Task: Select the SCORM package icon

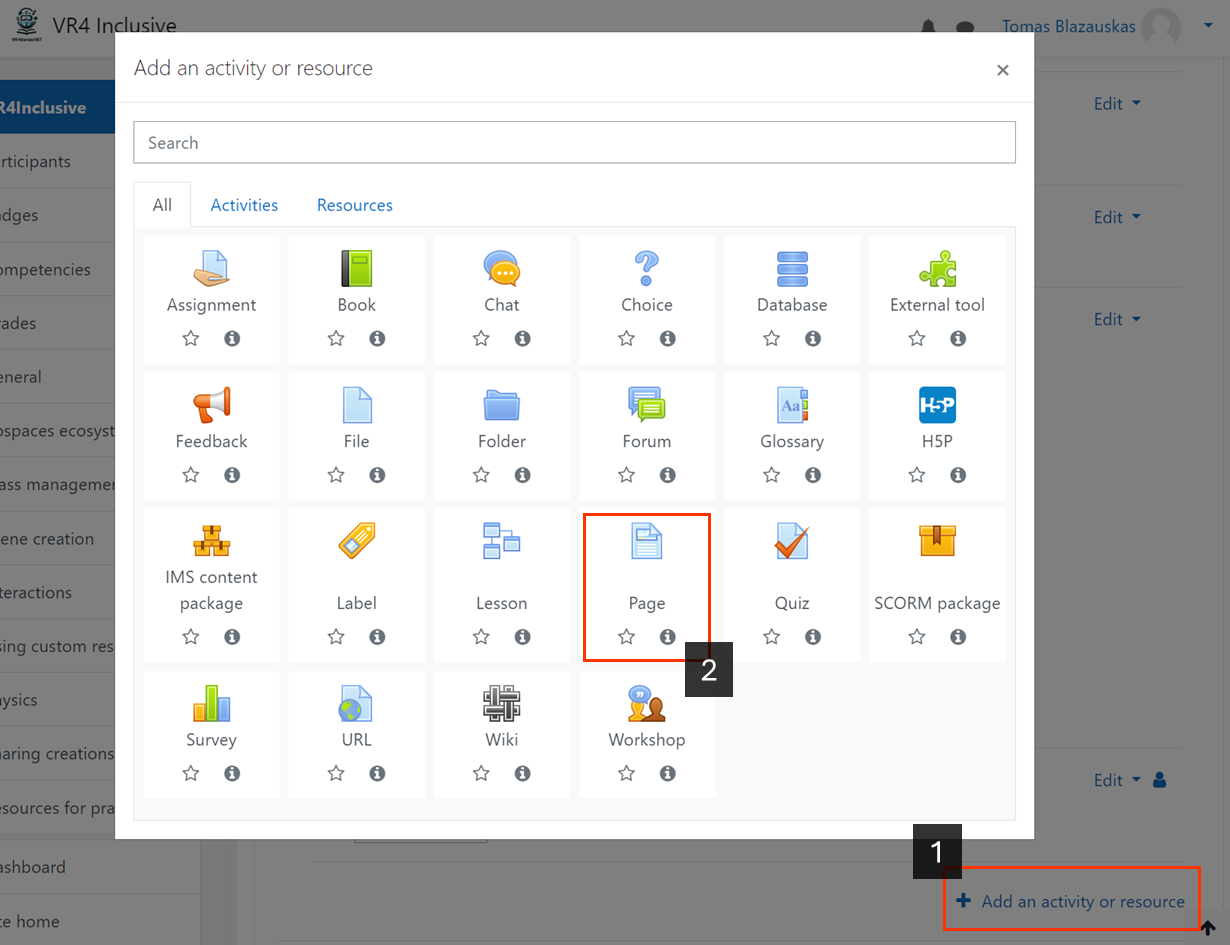Action: coord(937,541)
